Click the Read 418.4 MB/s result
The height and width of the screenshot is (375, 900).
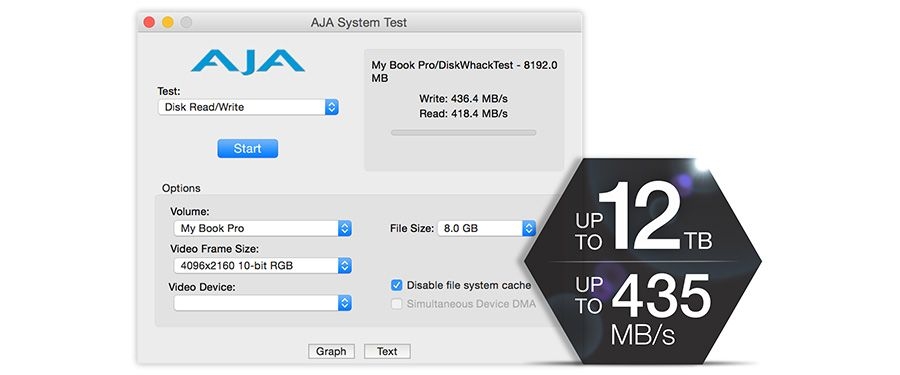tap(463, 114)
